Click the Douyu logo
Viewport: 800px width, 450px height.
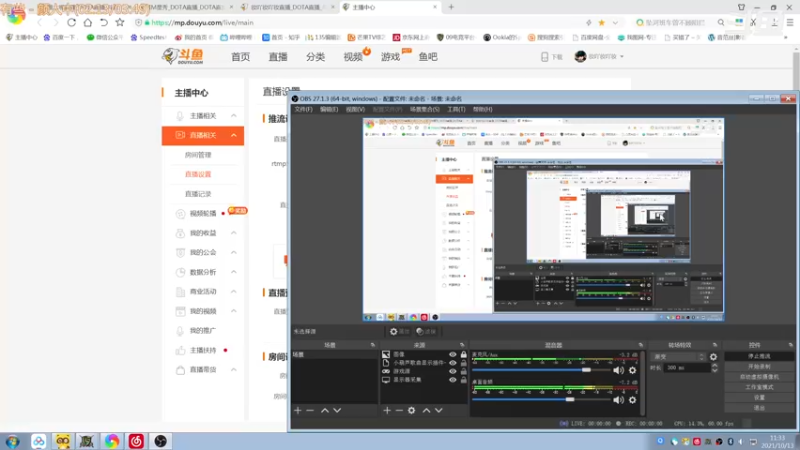point(183,56)
